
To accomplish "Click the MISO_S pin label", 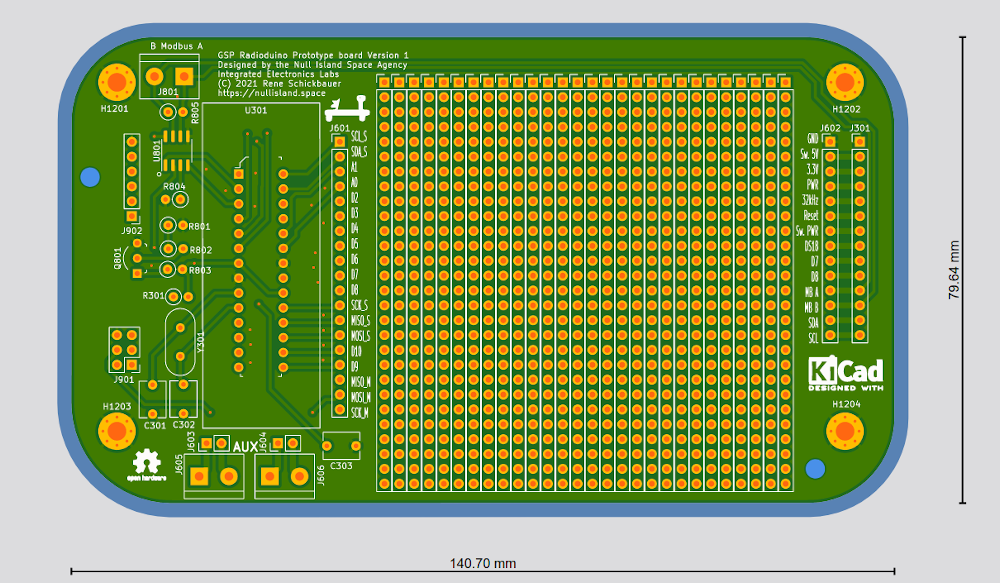I will click(x=360, y=321).
